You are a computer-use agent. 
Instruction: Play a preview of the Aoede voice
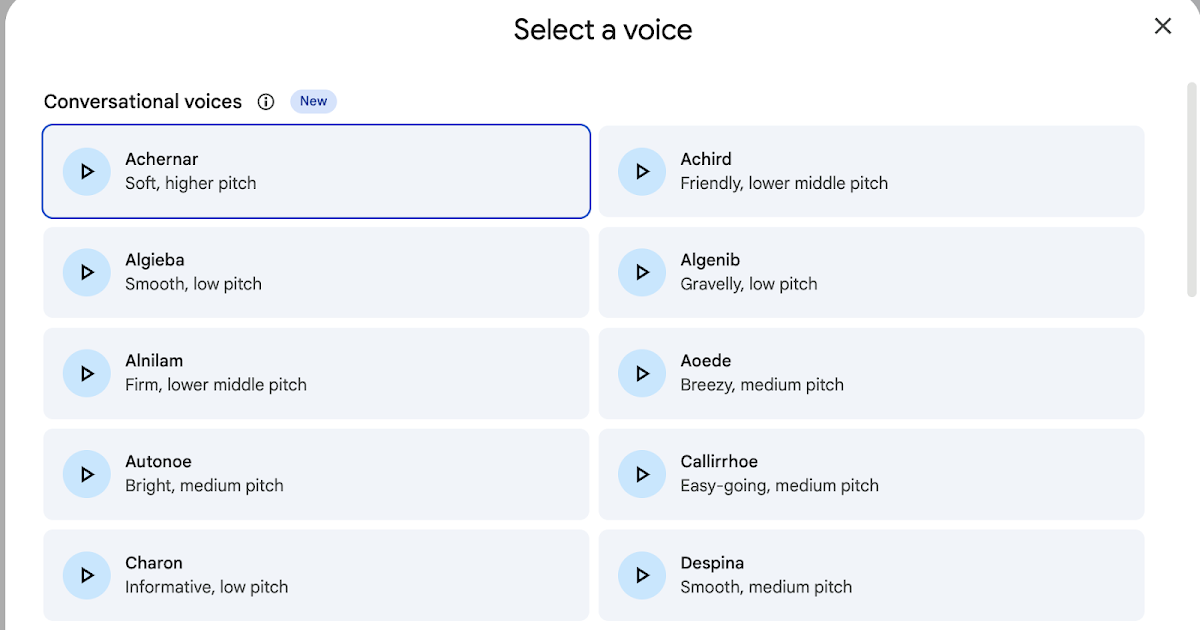641,373
